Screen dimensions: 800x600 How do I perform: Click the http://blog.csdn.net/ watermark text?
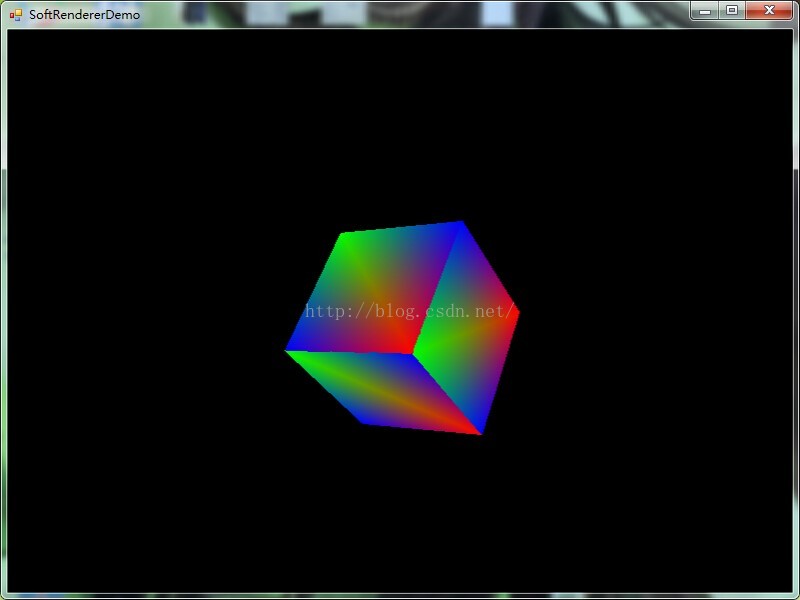410,311
